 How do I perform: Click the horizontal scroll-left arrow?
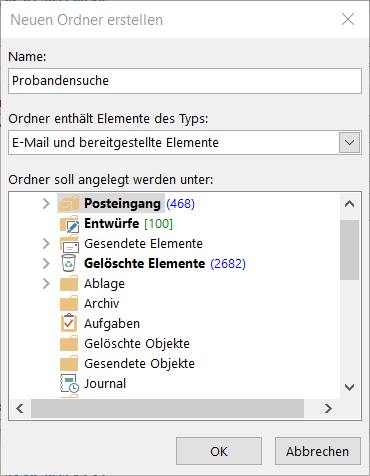[x=20, y=408]
